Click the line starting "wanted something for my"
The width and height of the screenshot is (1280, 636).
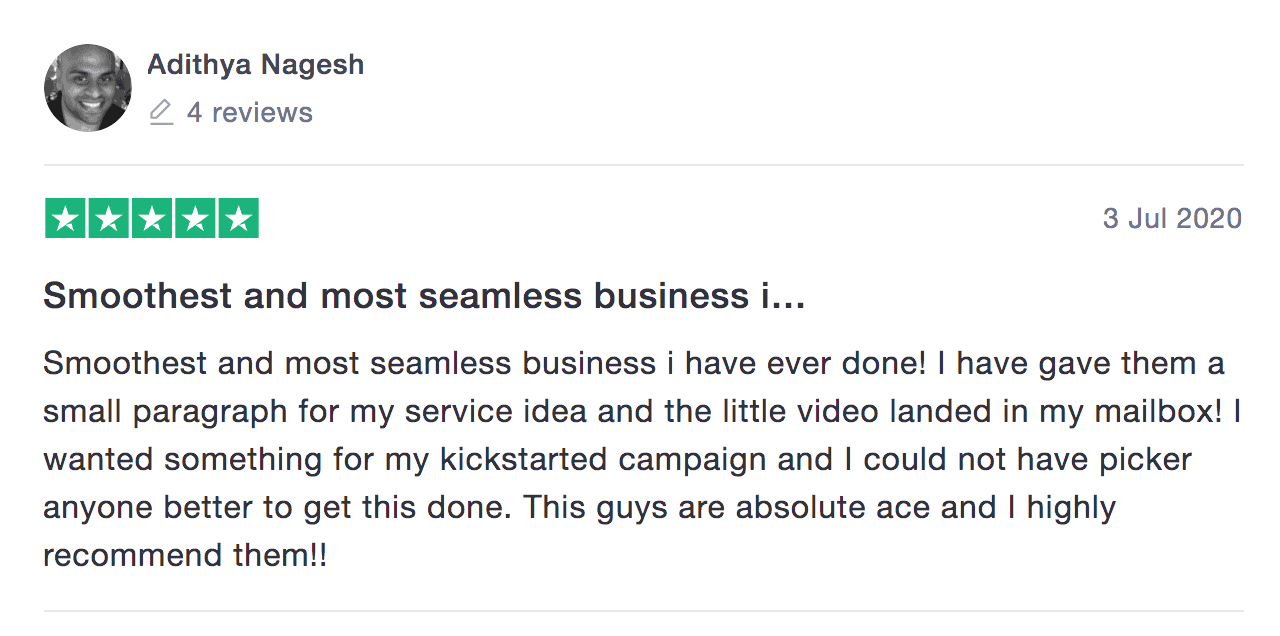click(617, 460)
